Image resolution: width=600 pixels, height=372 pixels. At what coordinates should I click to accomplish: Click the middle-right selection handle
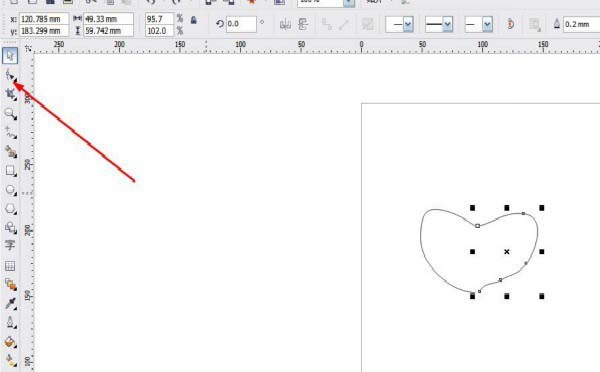(541, 251)
